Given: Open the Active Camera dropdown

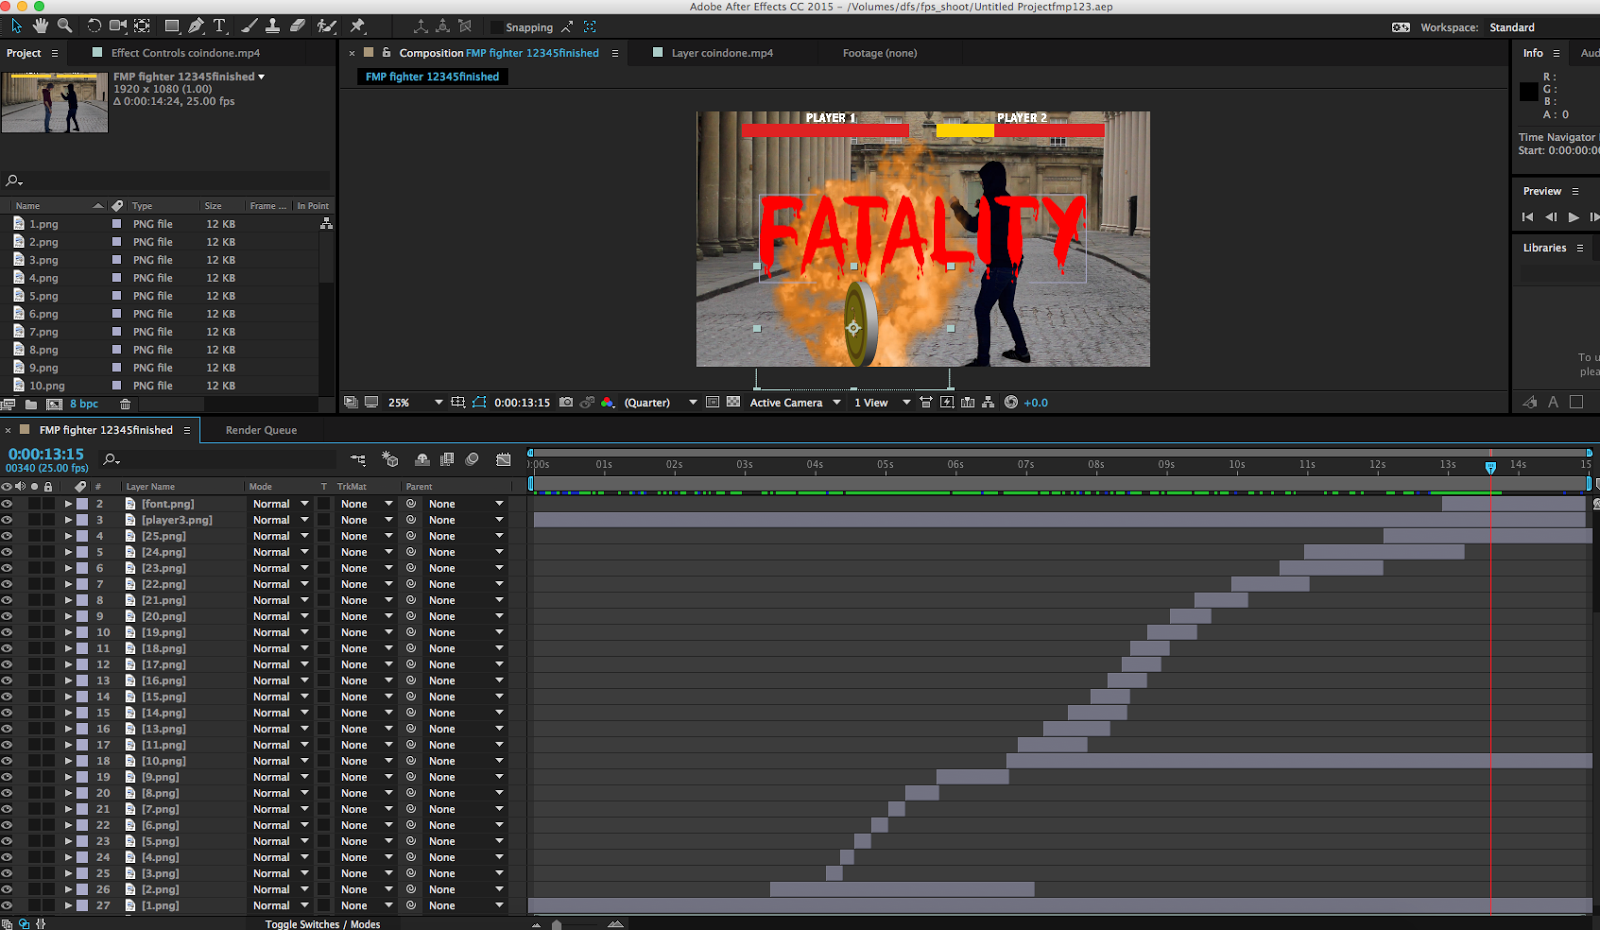Looking at the screenshot, I should (796, 402).
